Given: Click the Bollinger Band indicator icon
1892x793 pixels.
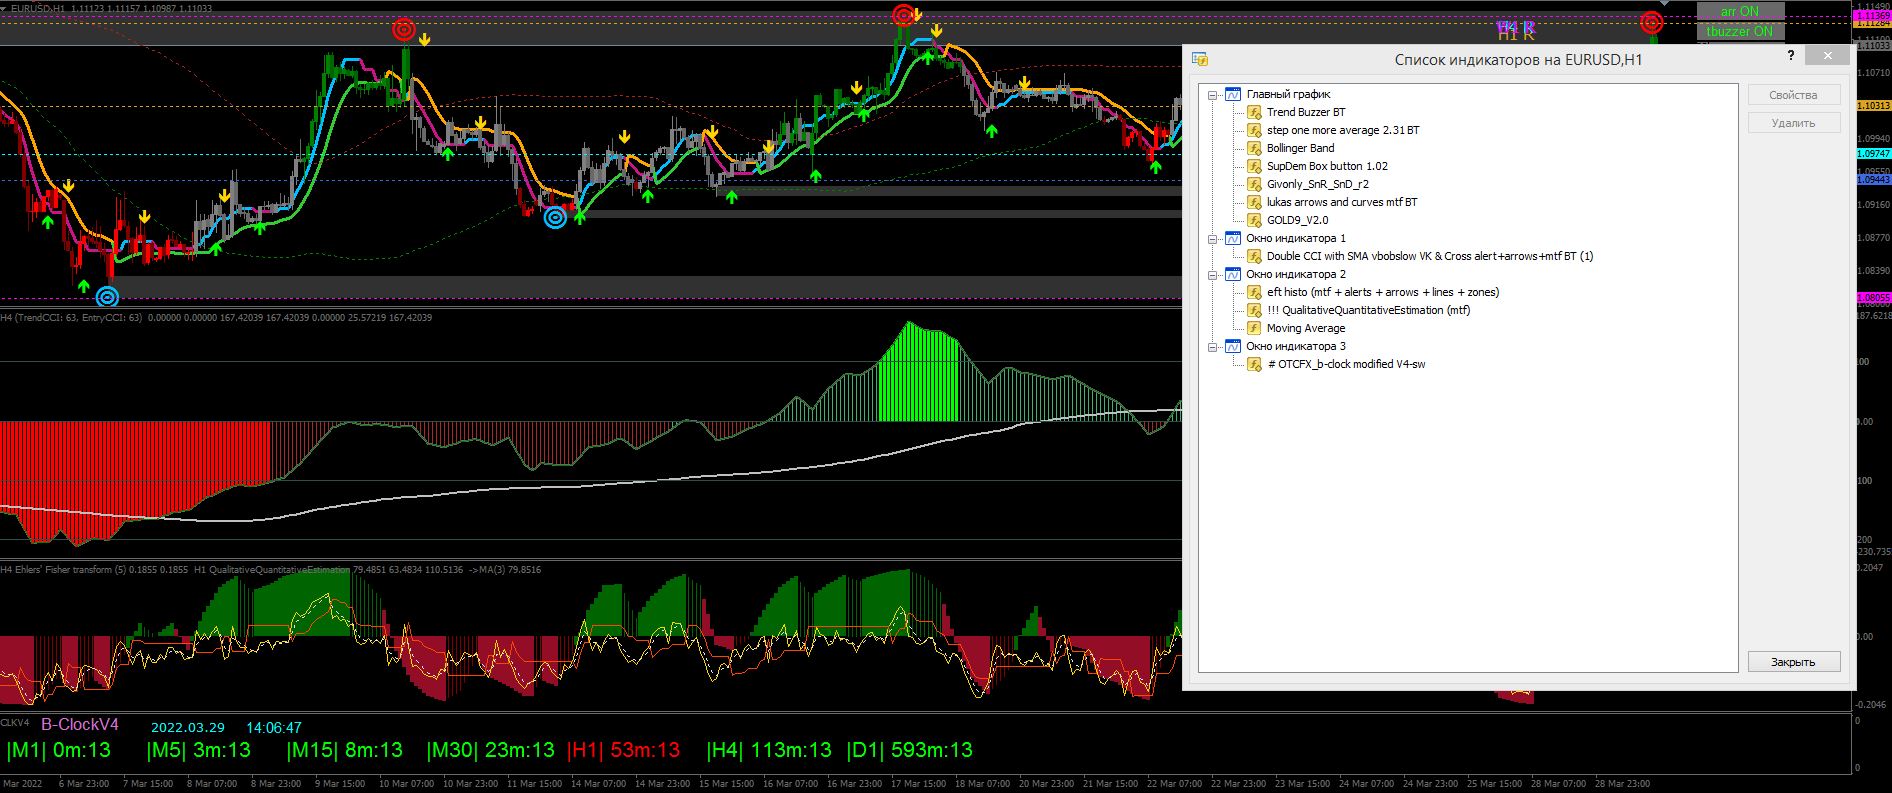Looking at the screenshot, I should pos(1254,148).
